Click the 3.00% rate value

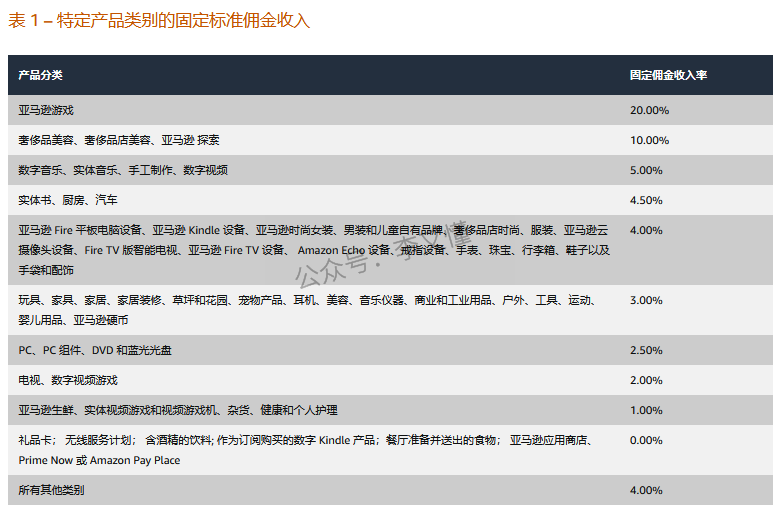pyautogui.click(x=646, y=300)
